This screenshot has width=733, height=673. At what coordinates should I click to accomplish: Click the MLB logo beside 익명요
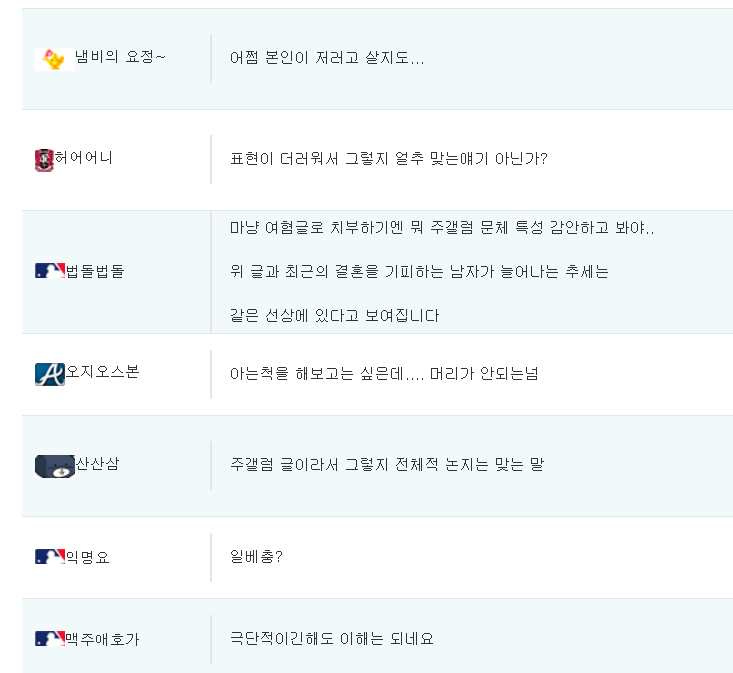click(49, 557)
